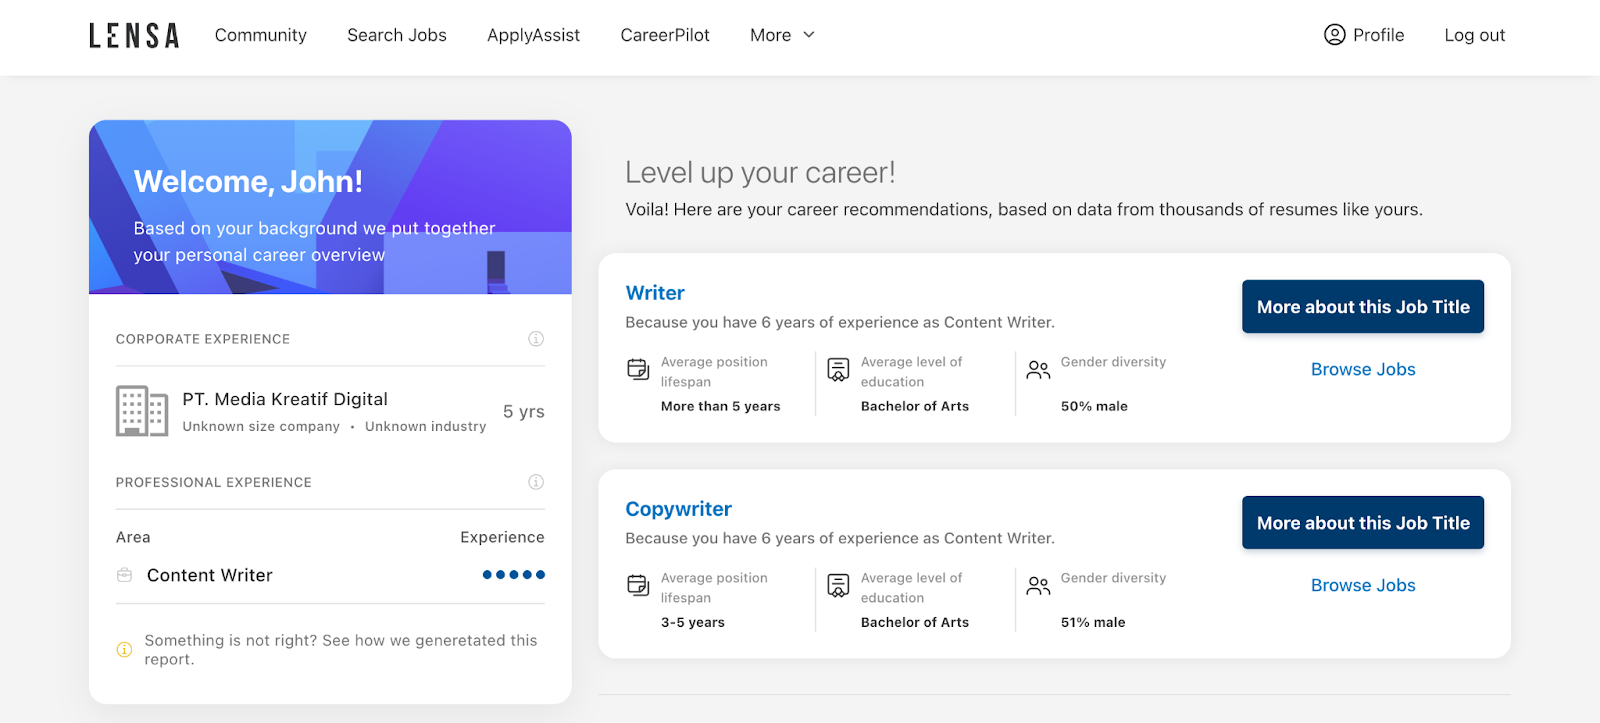Click the Profile user icon
This screenshot has height=723, width=1600.
point(1334,35)
